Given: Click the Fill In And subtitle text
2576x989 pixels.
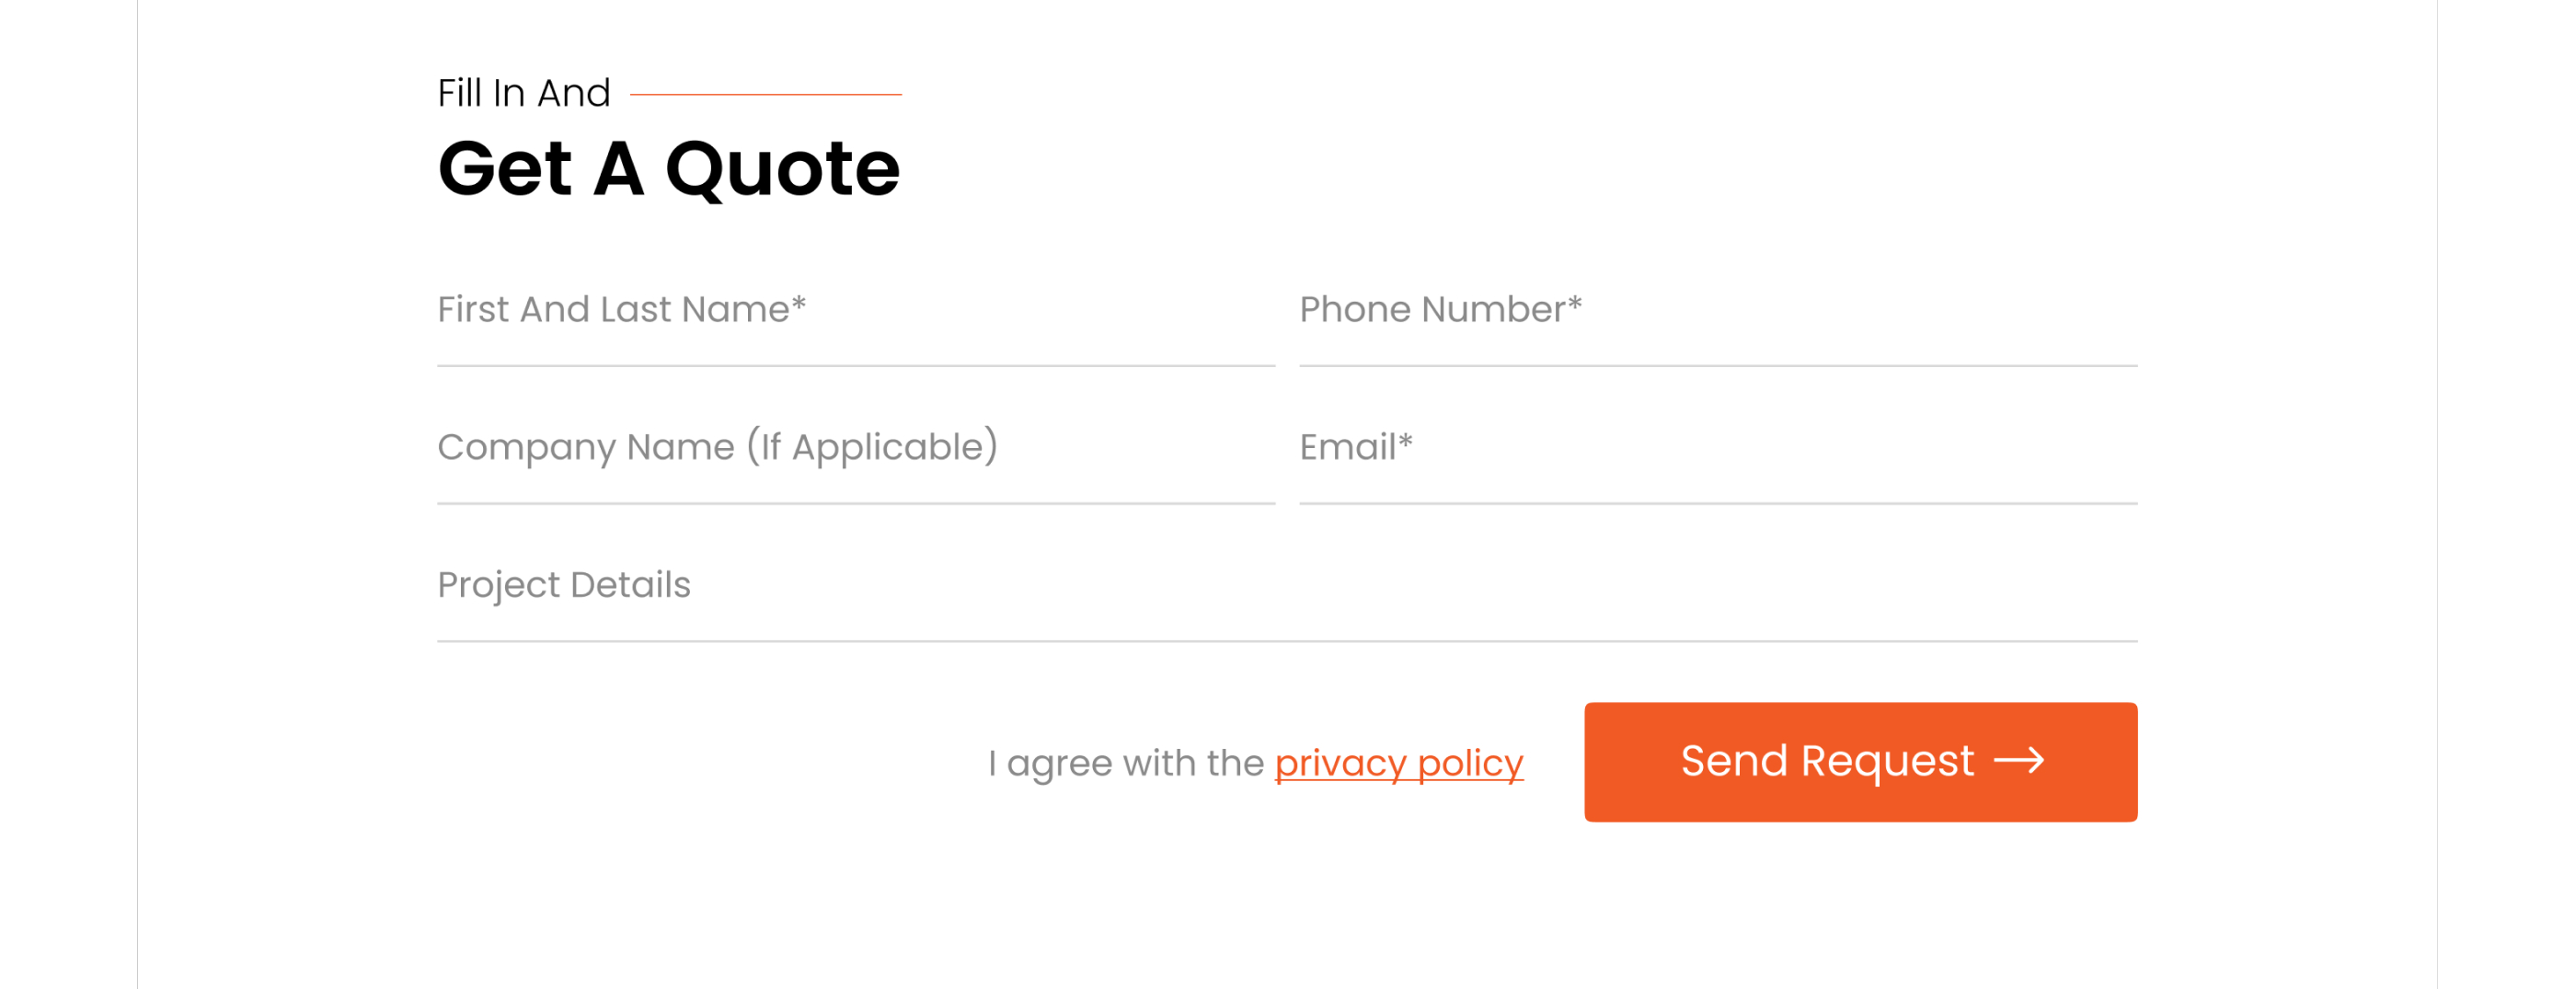Looking at the screenshot, I should click(523, 93).
